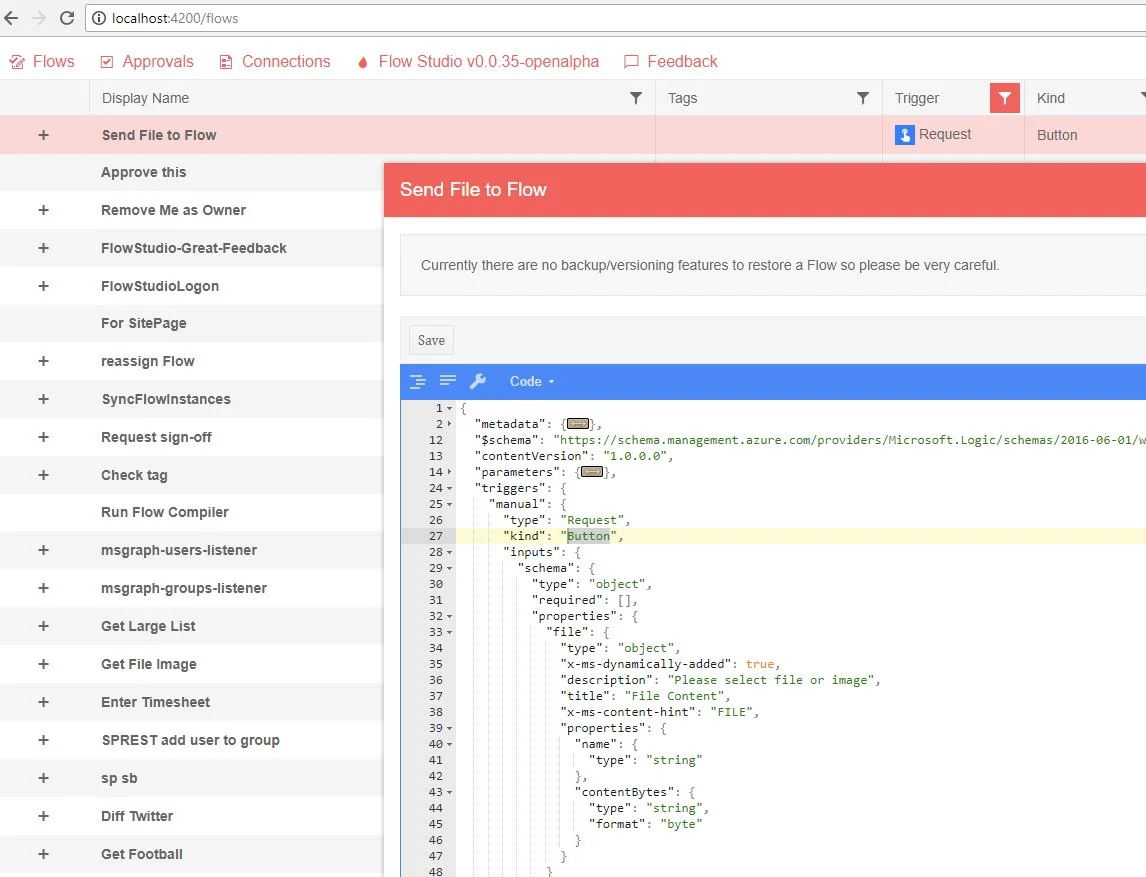
Task: Open the Feedback link
Action: click(x=670, y=61)
